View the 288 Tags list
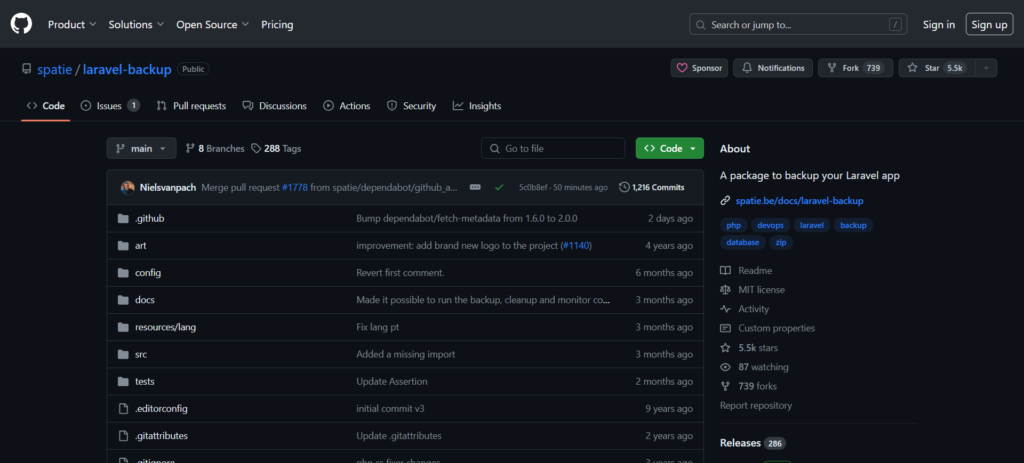The height and width of the screenshot is (463, 1024). [x=276, y=148]
